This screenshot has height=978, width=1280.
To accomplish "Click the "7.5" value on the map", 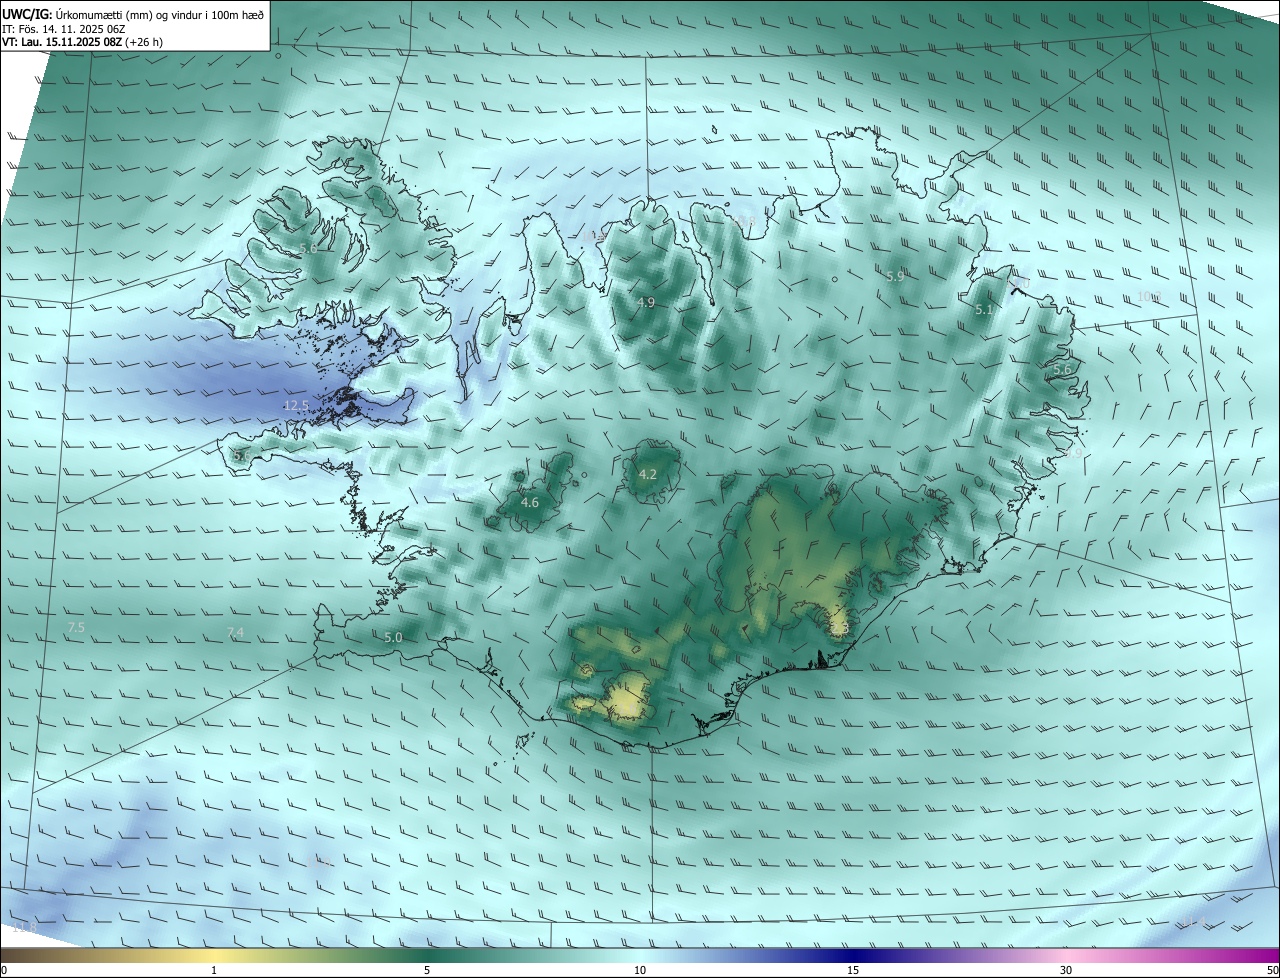I will 76,627.
